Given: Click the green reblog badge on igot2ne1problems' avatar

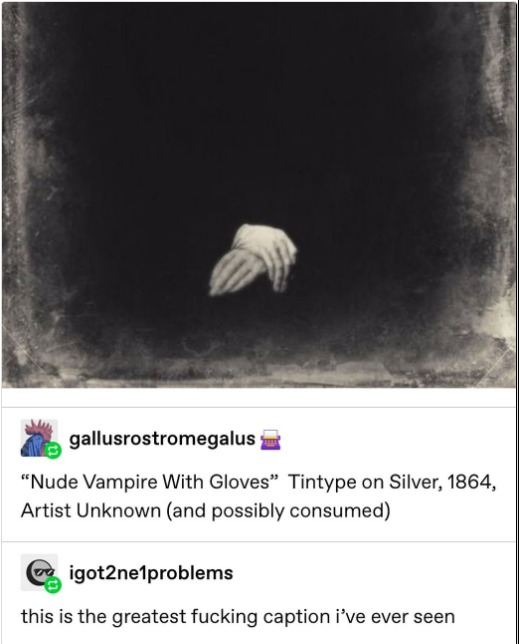Looking at the screenshot, I should coord(53,584).
